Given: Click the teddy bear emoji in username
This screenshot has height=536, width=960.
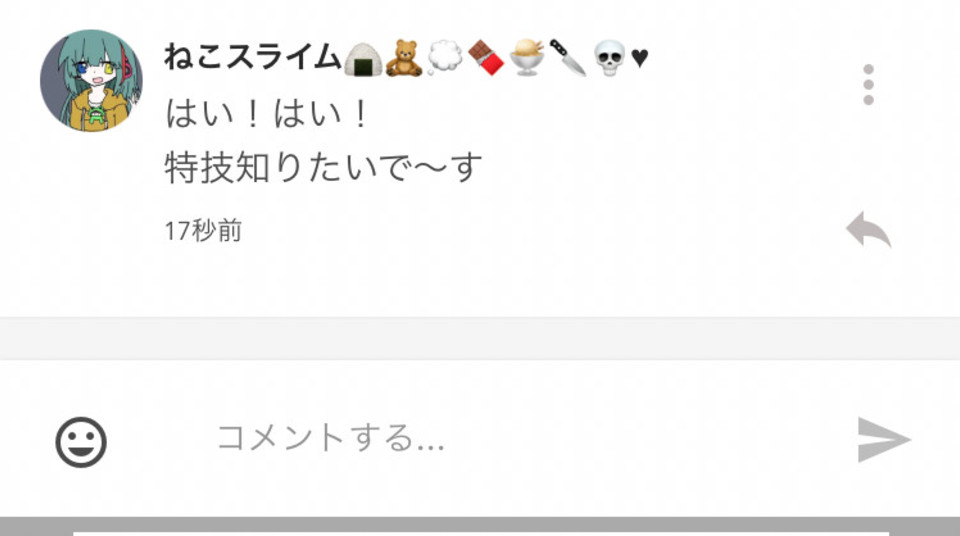Looking at the screenshot, I should (x=404, y=58).
